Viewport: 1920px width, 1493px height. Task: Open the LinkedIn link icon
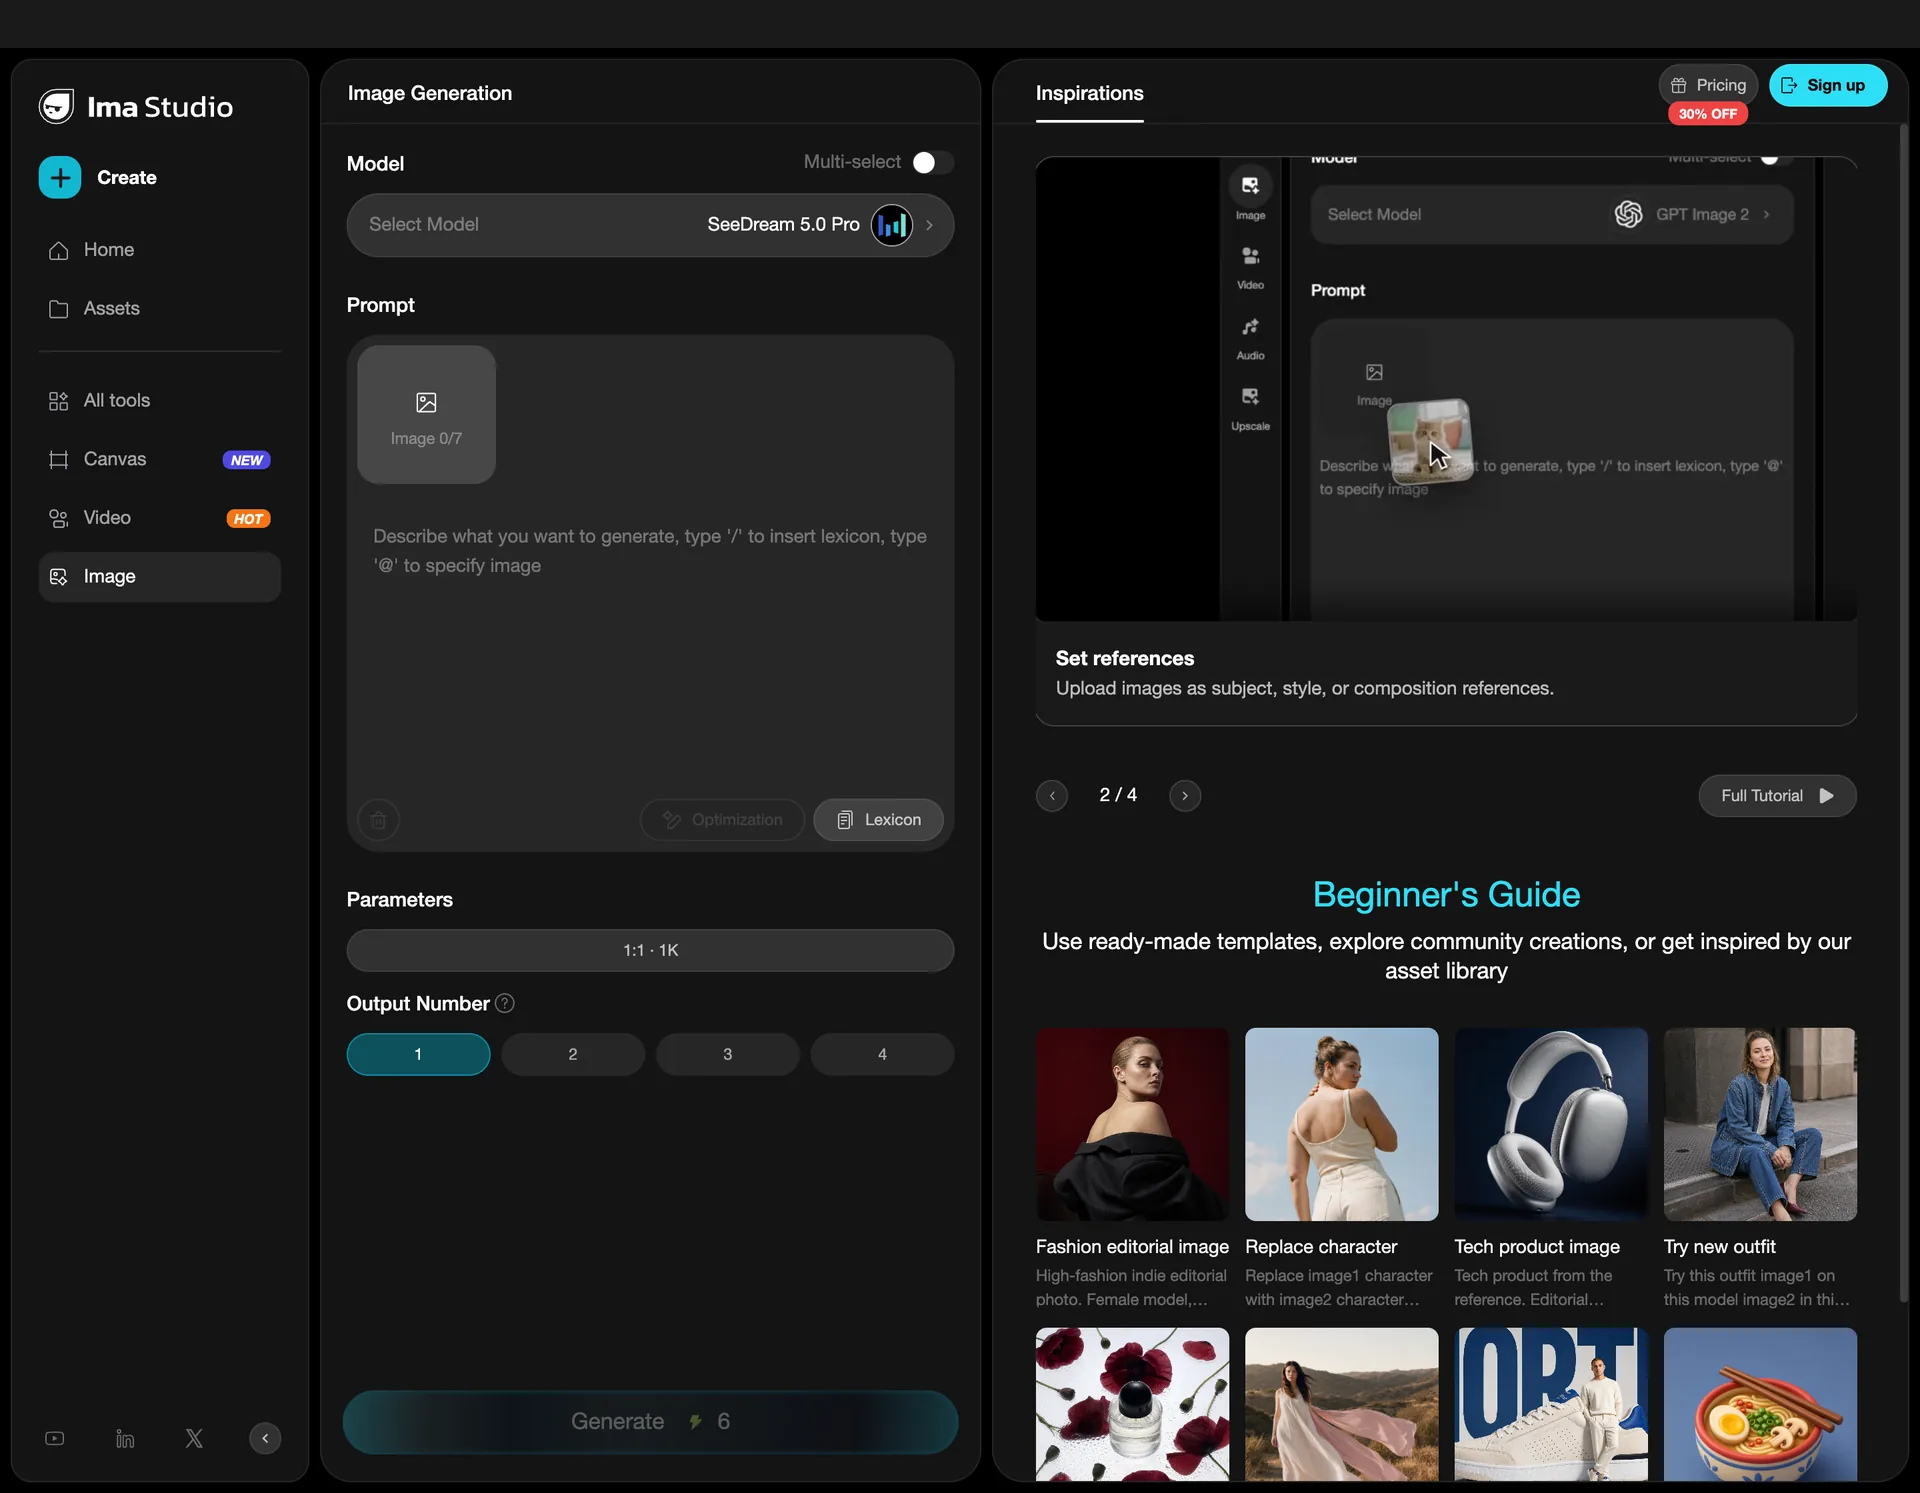click(x=125, y=1438)
